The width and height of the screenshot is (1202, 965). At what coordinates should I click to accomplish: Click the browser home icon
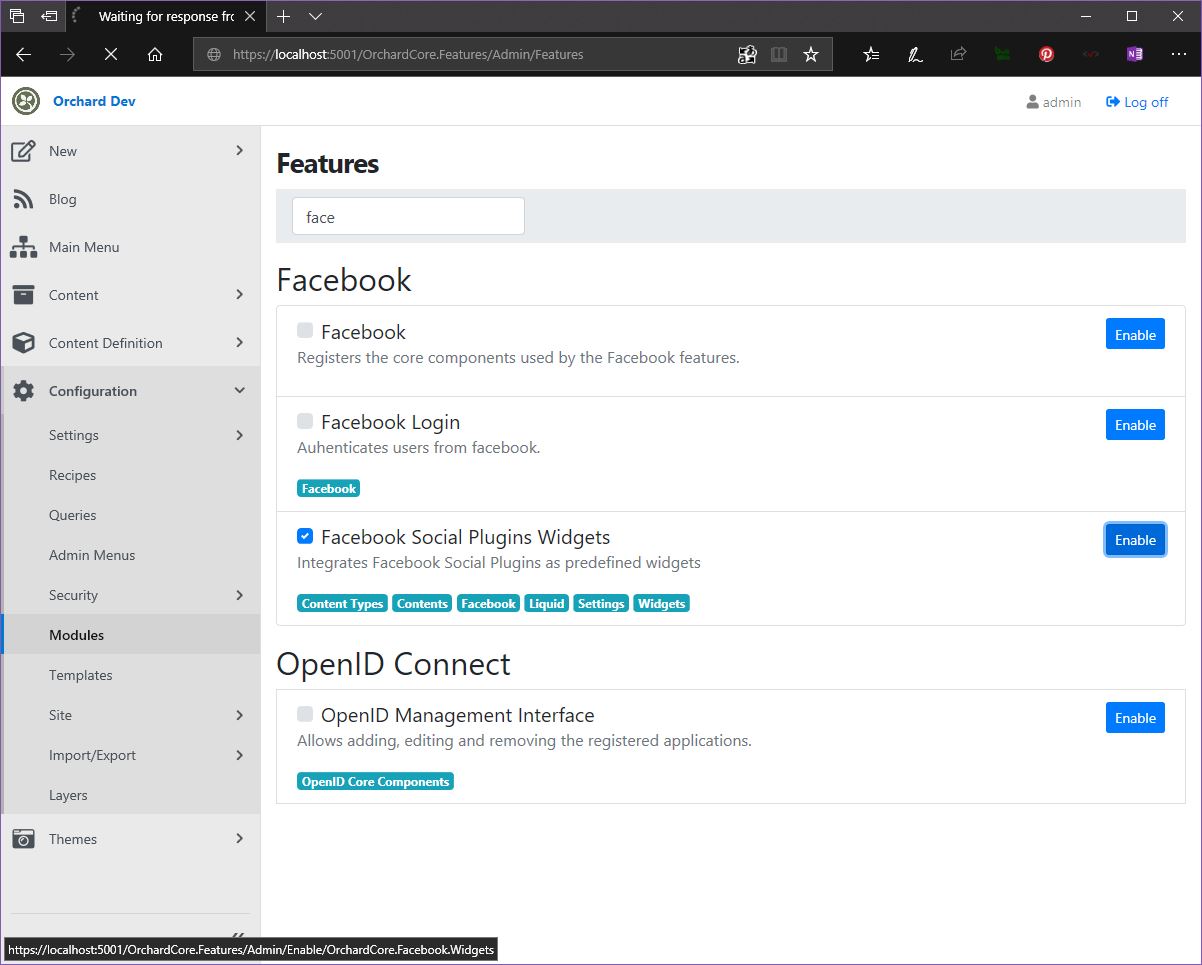[155, 55]
